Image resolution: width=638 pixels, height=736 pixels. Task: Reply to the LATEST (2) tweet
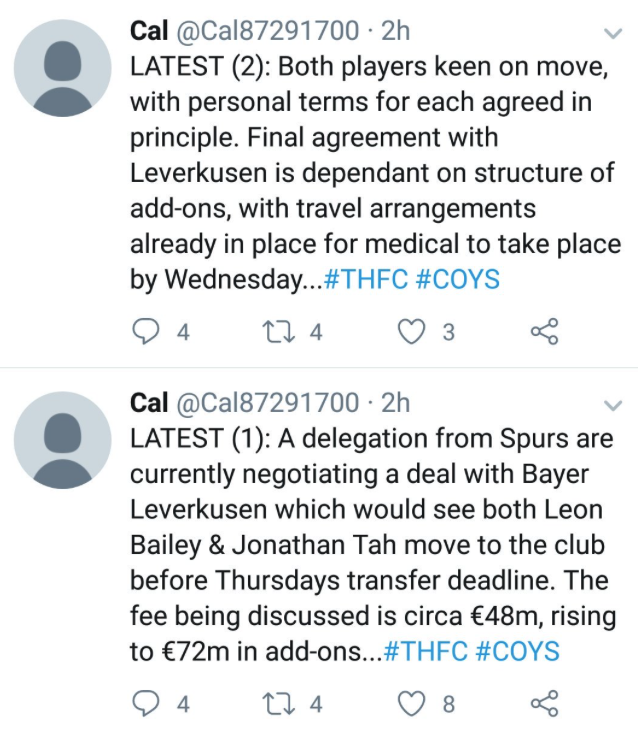coord(145,331)
